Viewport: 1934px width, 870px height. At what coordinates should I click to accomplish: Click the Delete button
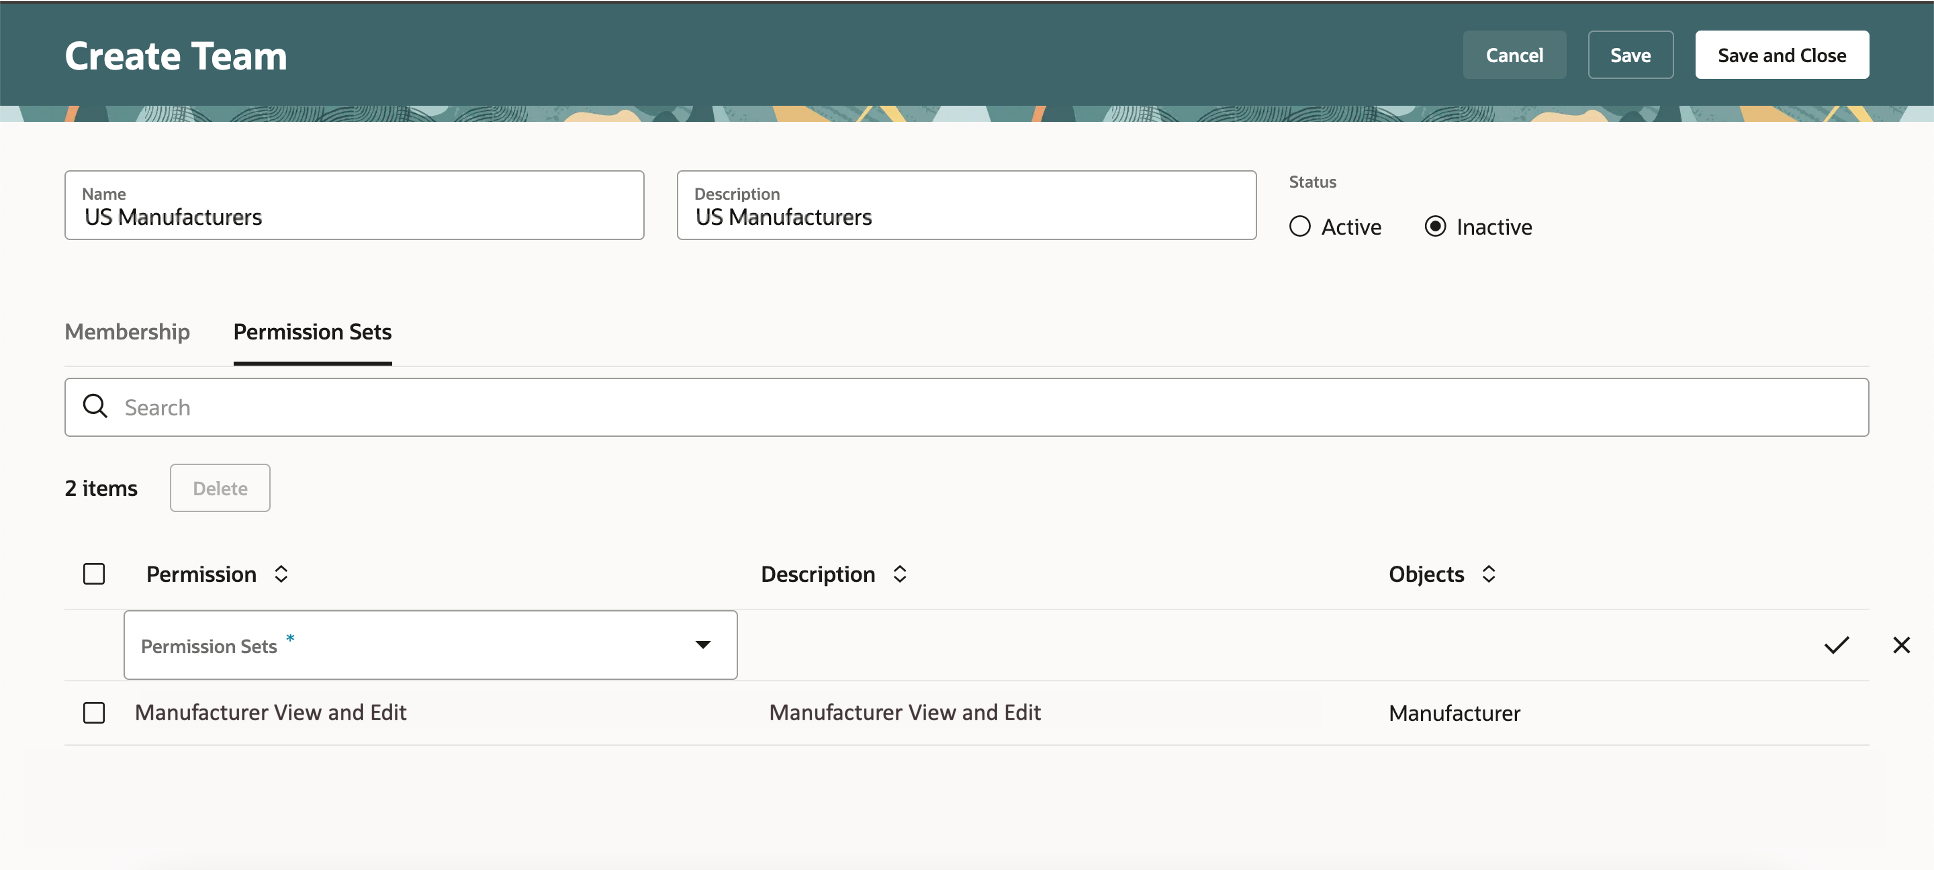220,488
